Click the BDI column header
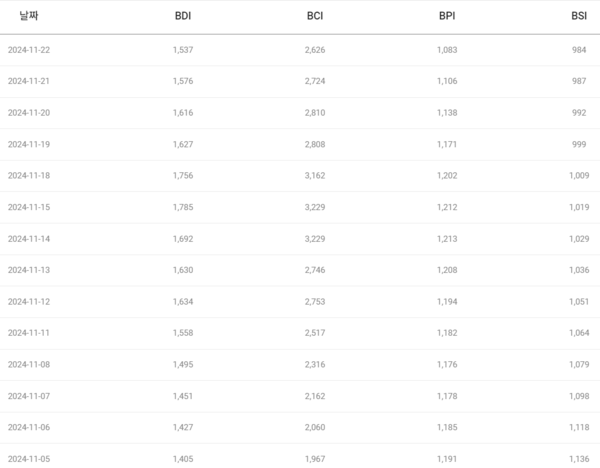 182,16
